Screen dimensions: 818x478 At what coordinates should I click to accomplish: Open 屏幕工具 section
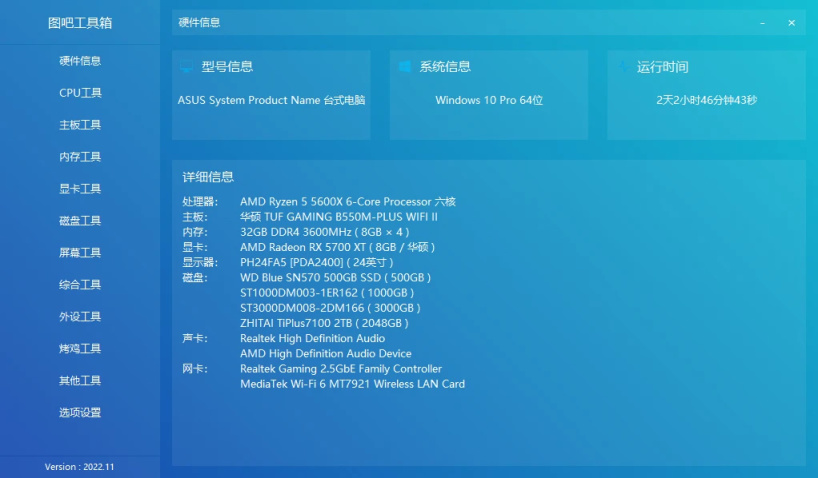(x=80, y=253)
